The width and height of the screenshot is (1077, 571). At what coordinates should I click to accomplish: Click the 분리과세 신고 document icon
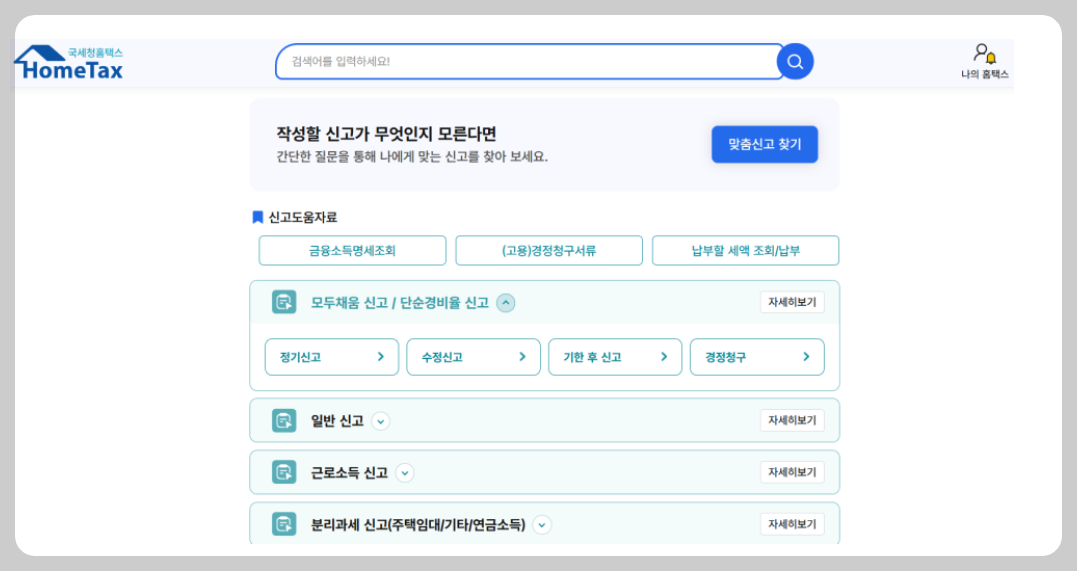pos(284,524)
